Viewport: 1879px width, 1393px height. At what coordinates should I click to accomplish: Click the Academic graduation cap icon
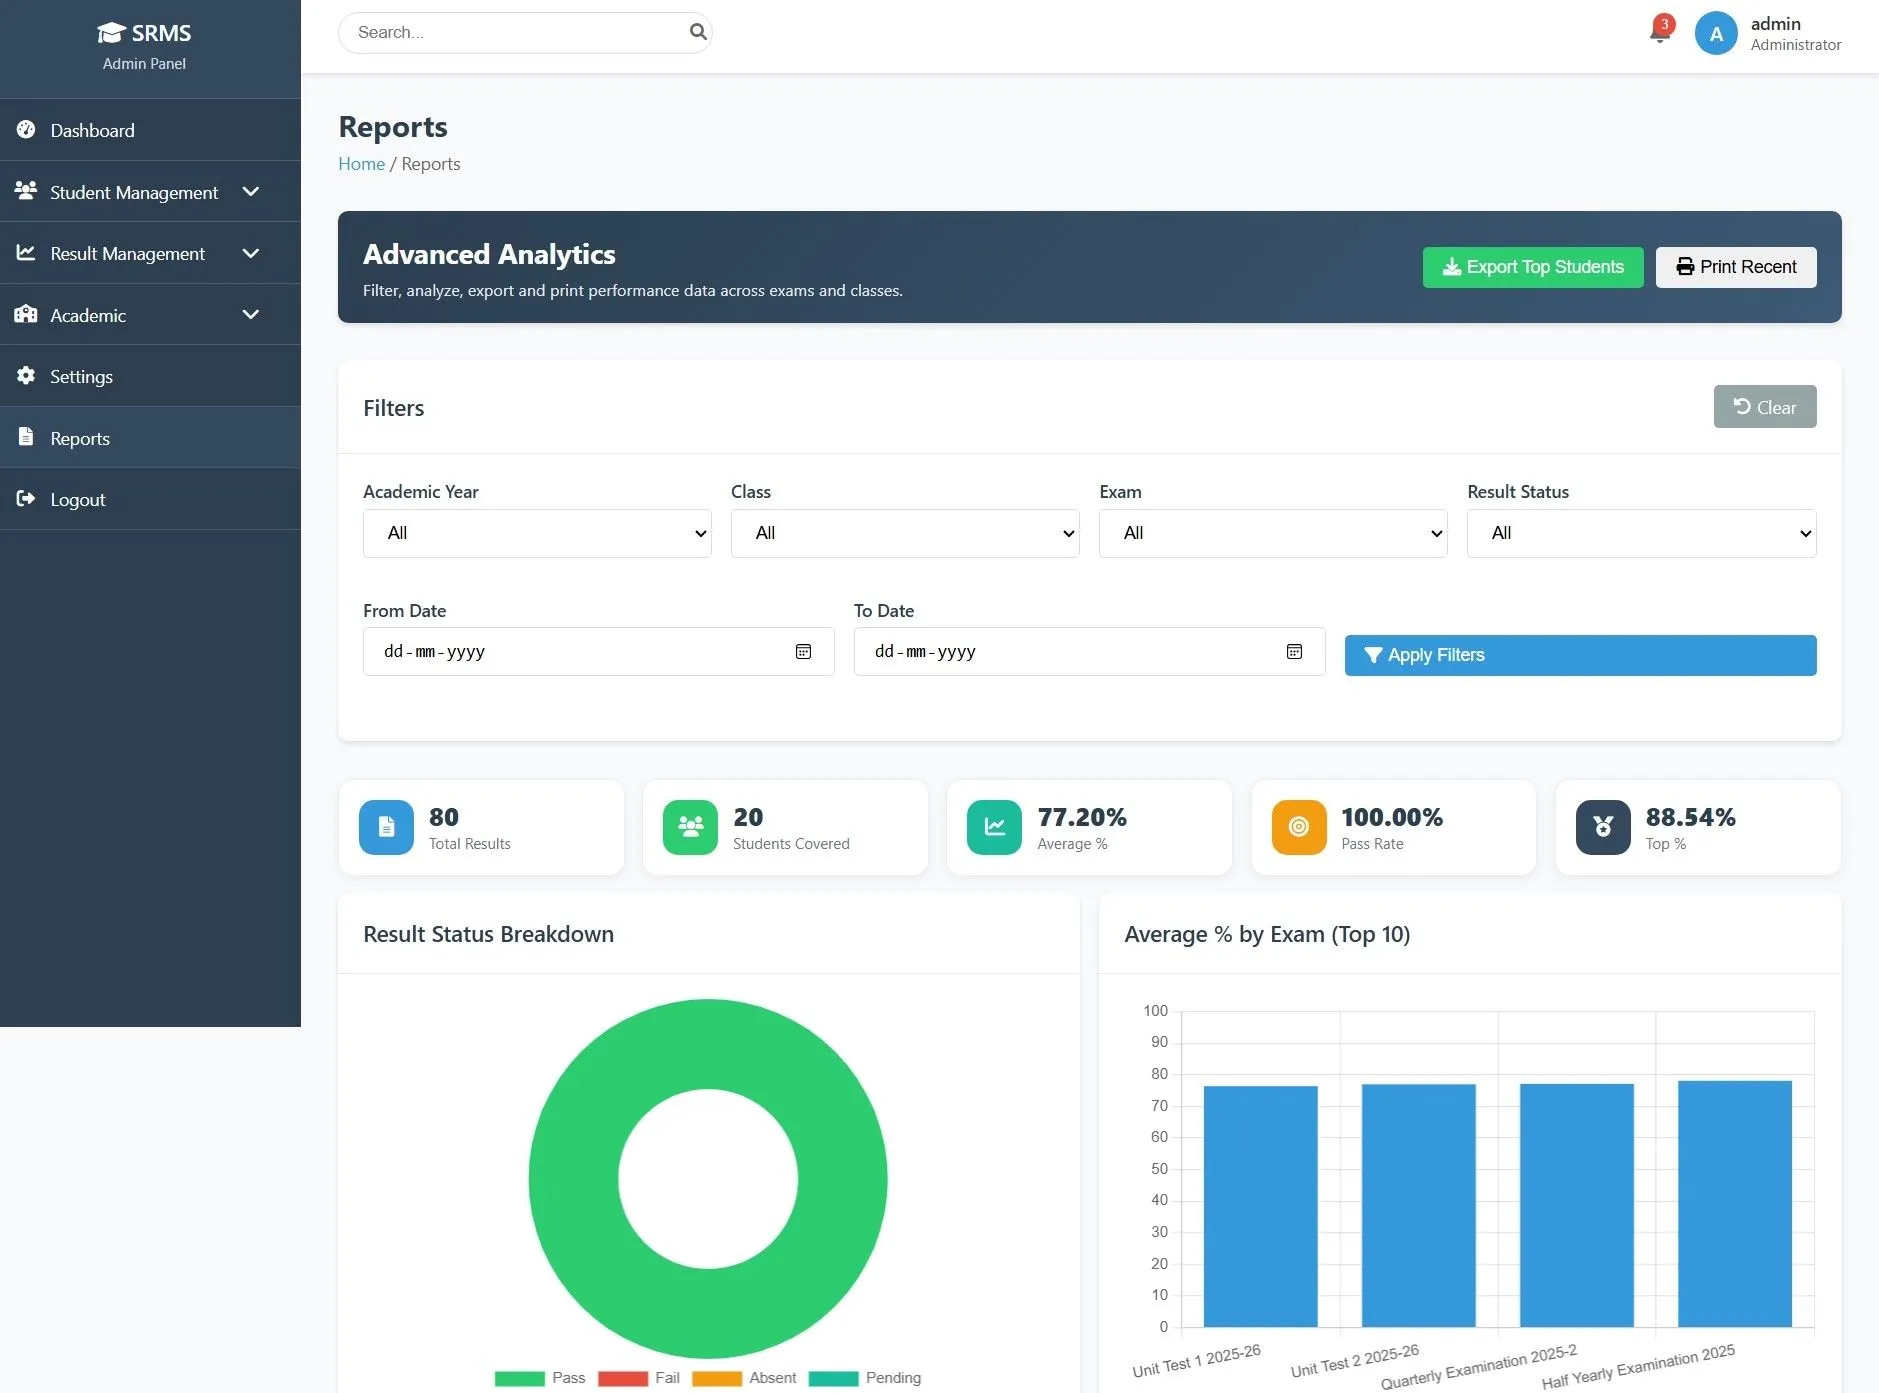(x=27, y=315)
